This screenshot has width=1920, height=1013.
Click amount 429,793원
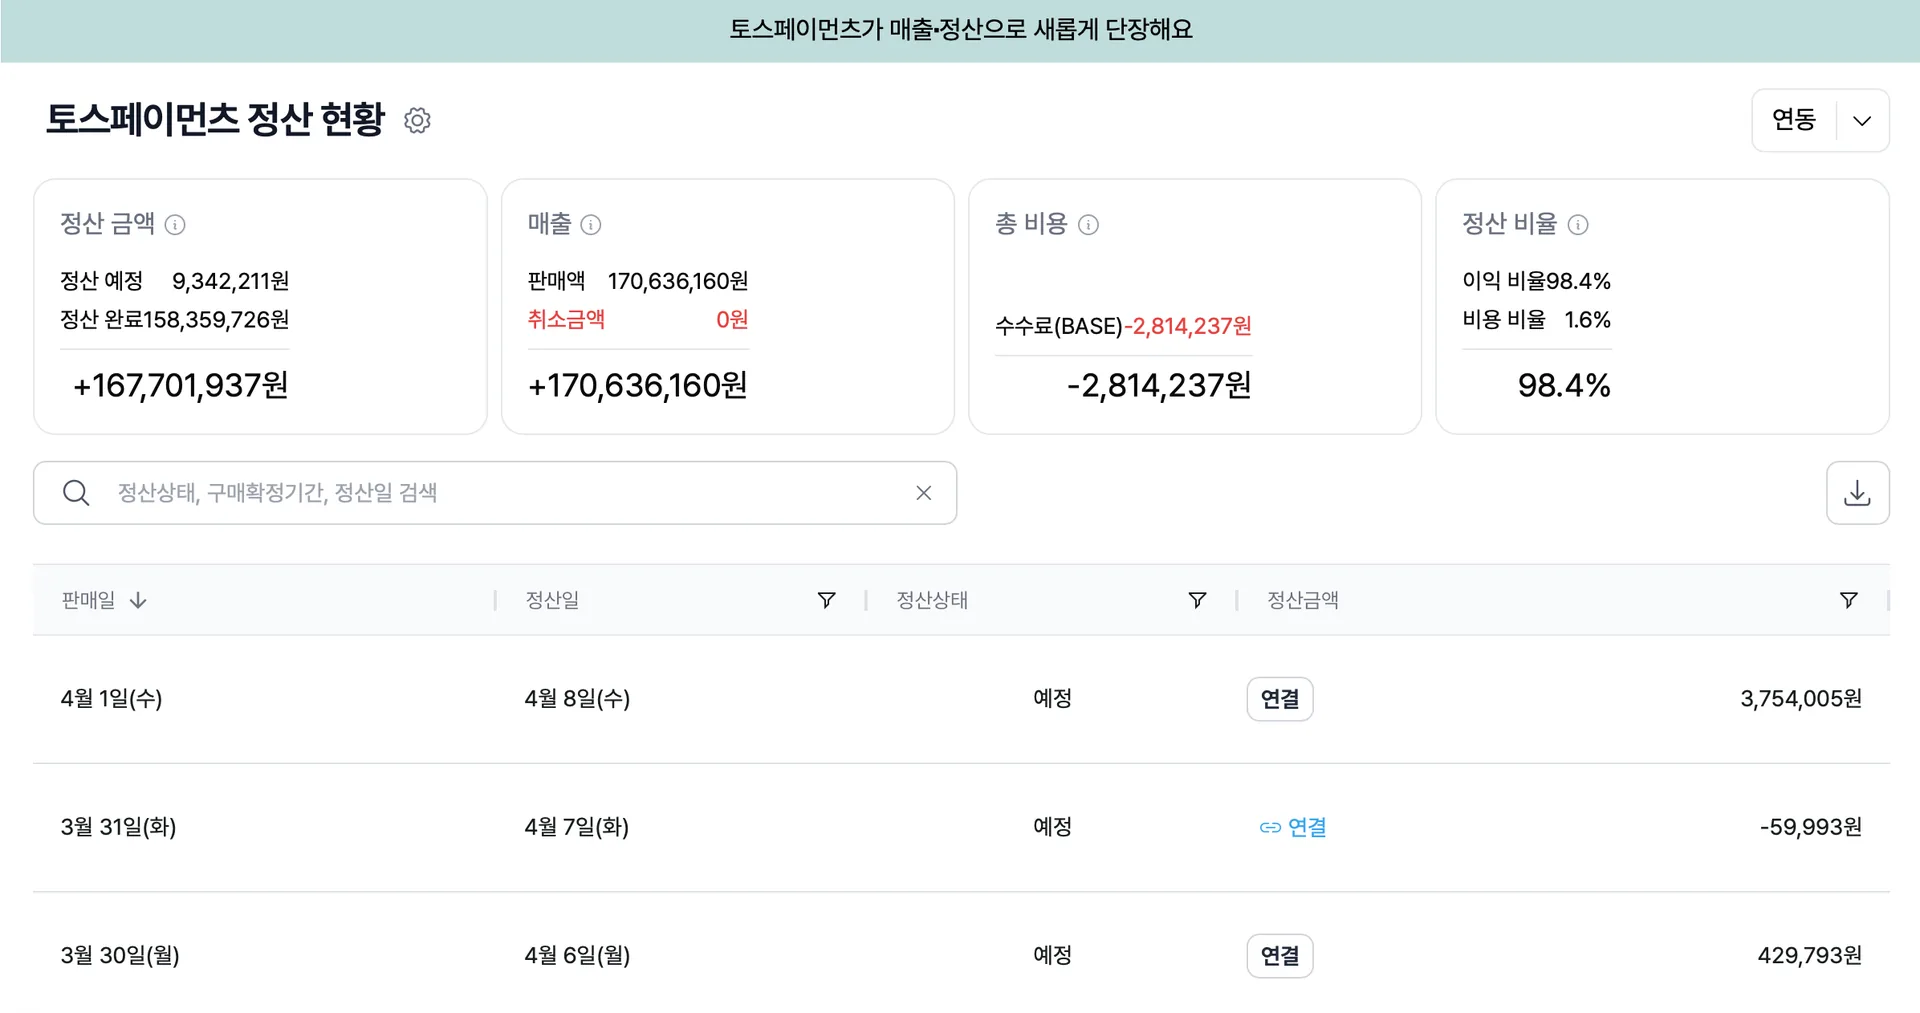point(1810,955)
